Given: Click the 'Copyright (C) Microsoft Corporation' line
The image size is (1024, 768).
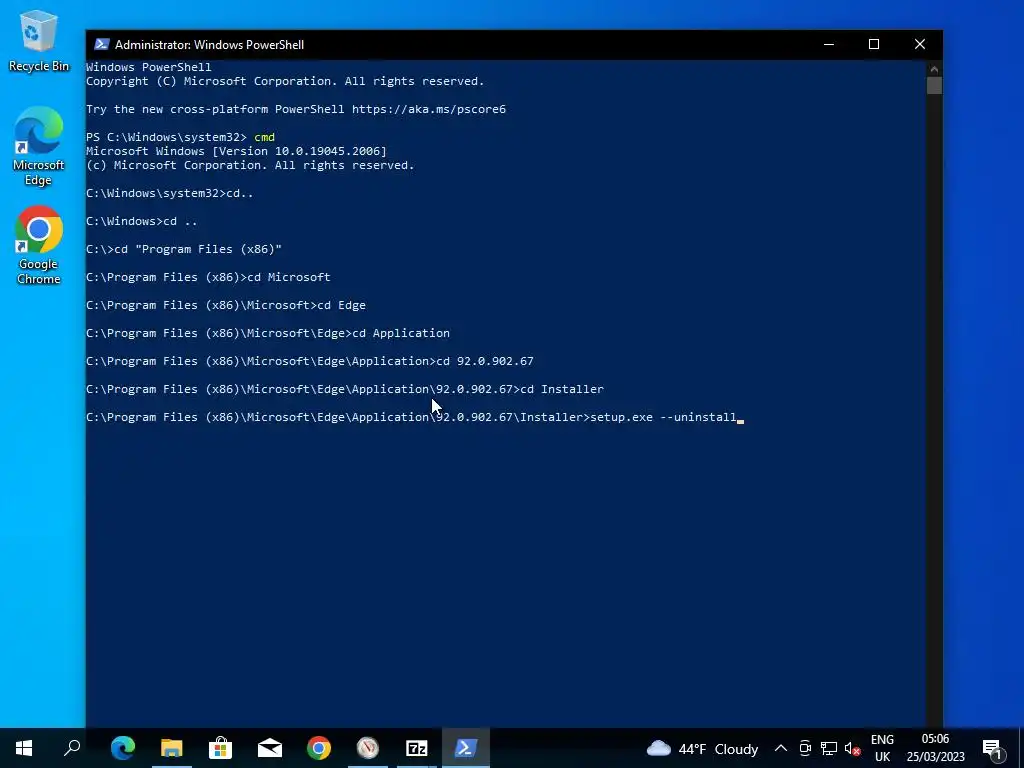Looking at the screenshot, I should pos(285,81).
